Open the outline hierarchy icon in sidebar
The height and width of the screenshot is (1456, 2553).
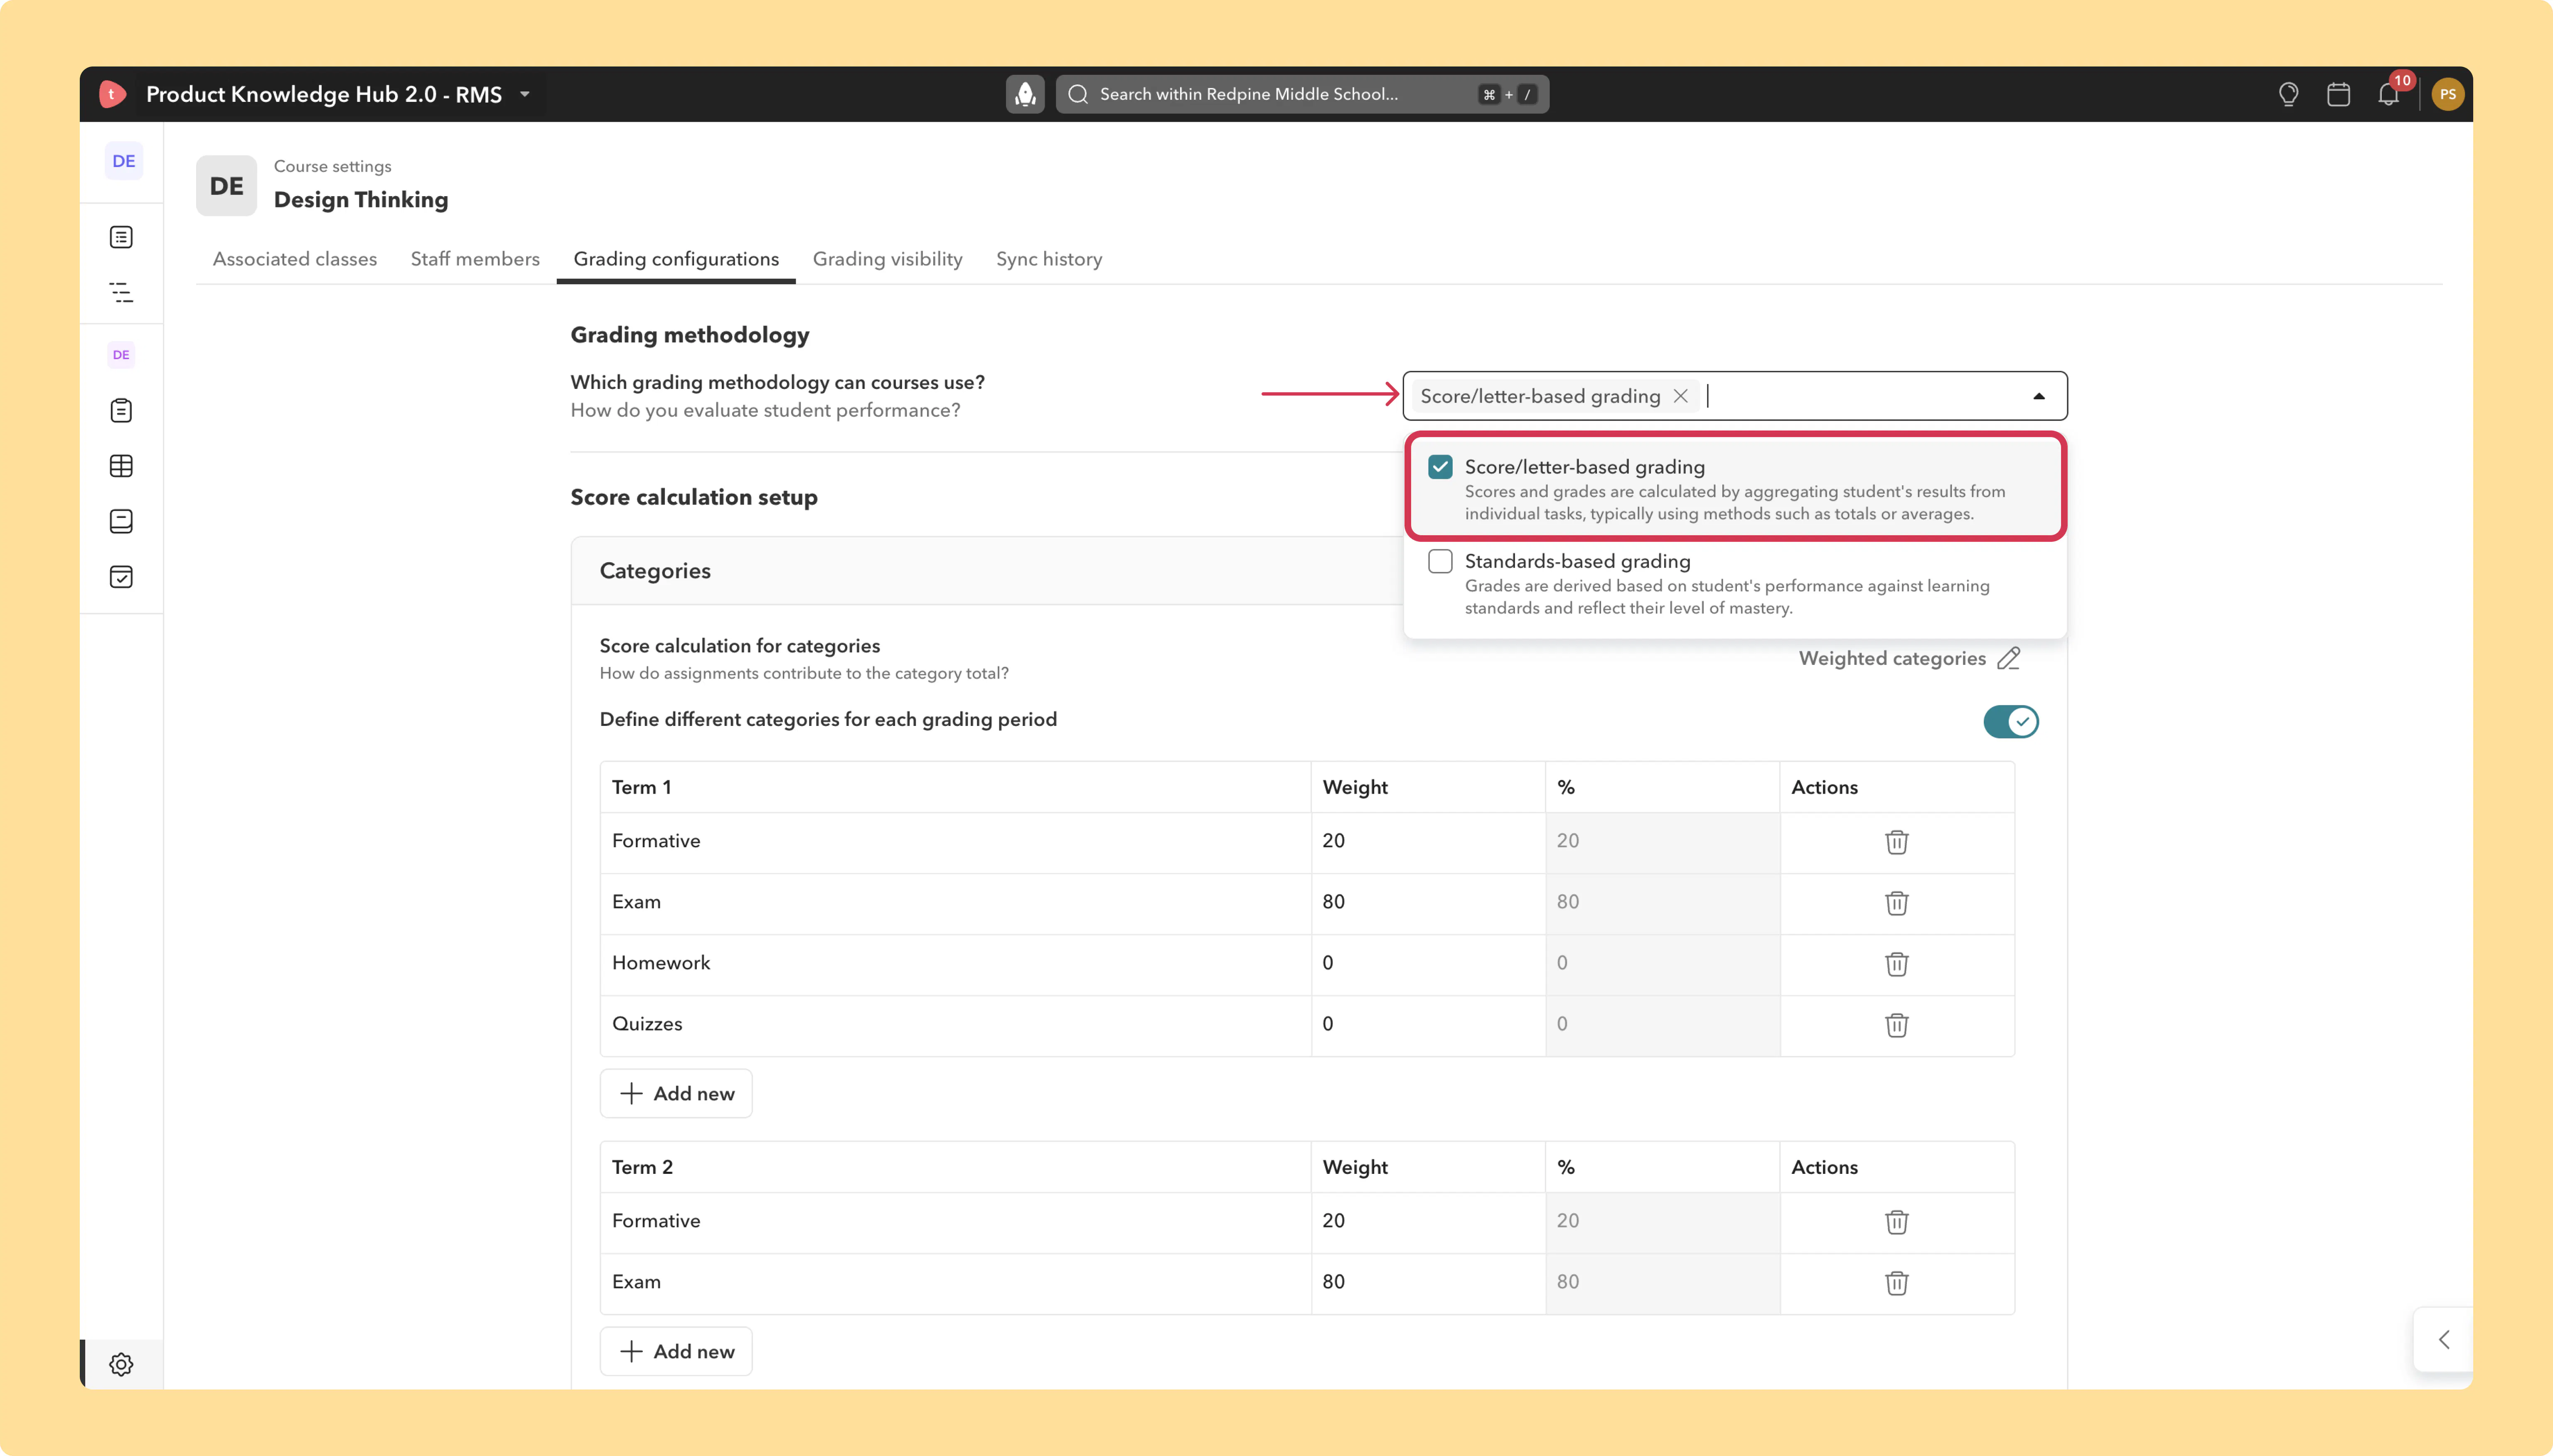(x=121, y=292)
